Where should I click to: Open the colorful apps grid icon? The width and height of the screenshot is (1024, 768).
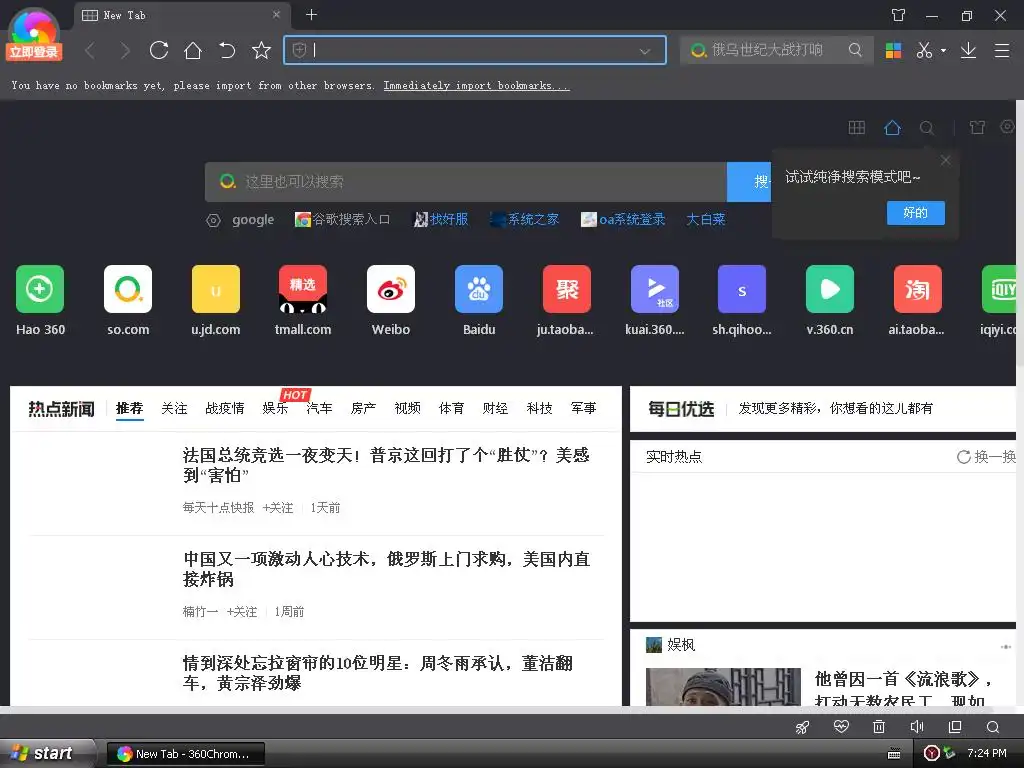(893, 50)
